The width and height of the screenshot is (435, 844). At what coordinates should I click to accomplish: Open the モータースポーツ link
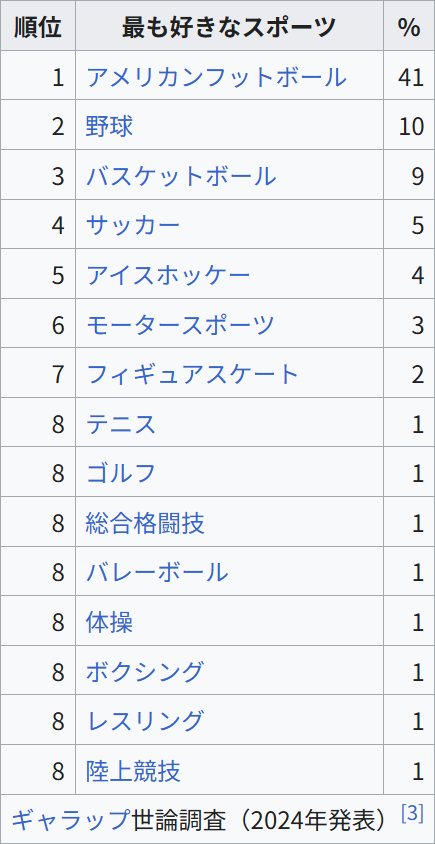click(x=180, y=325)
